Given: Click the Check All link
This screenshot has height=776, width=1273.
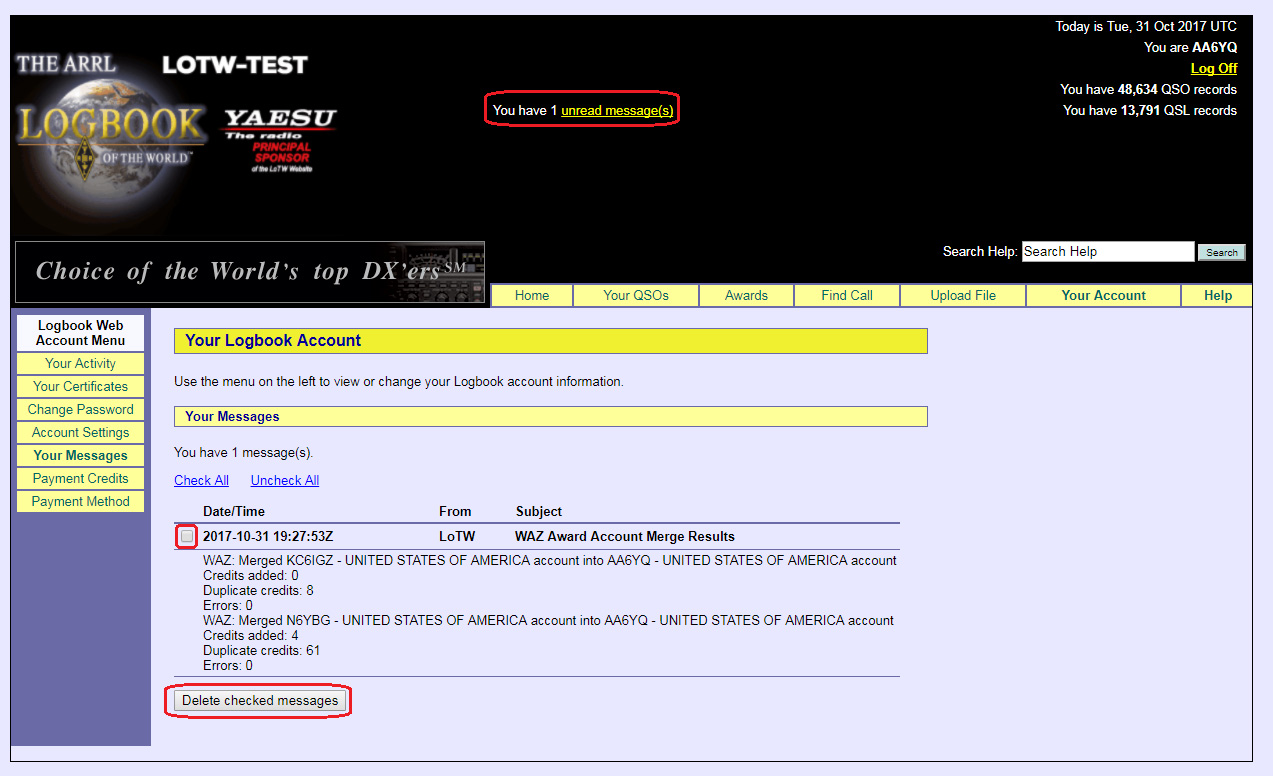Looking at the screenshot, I should (201, 480).
